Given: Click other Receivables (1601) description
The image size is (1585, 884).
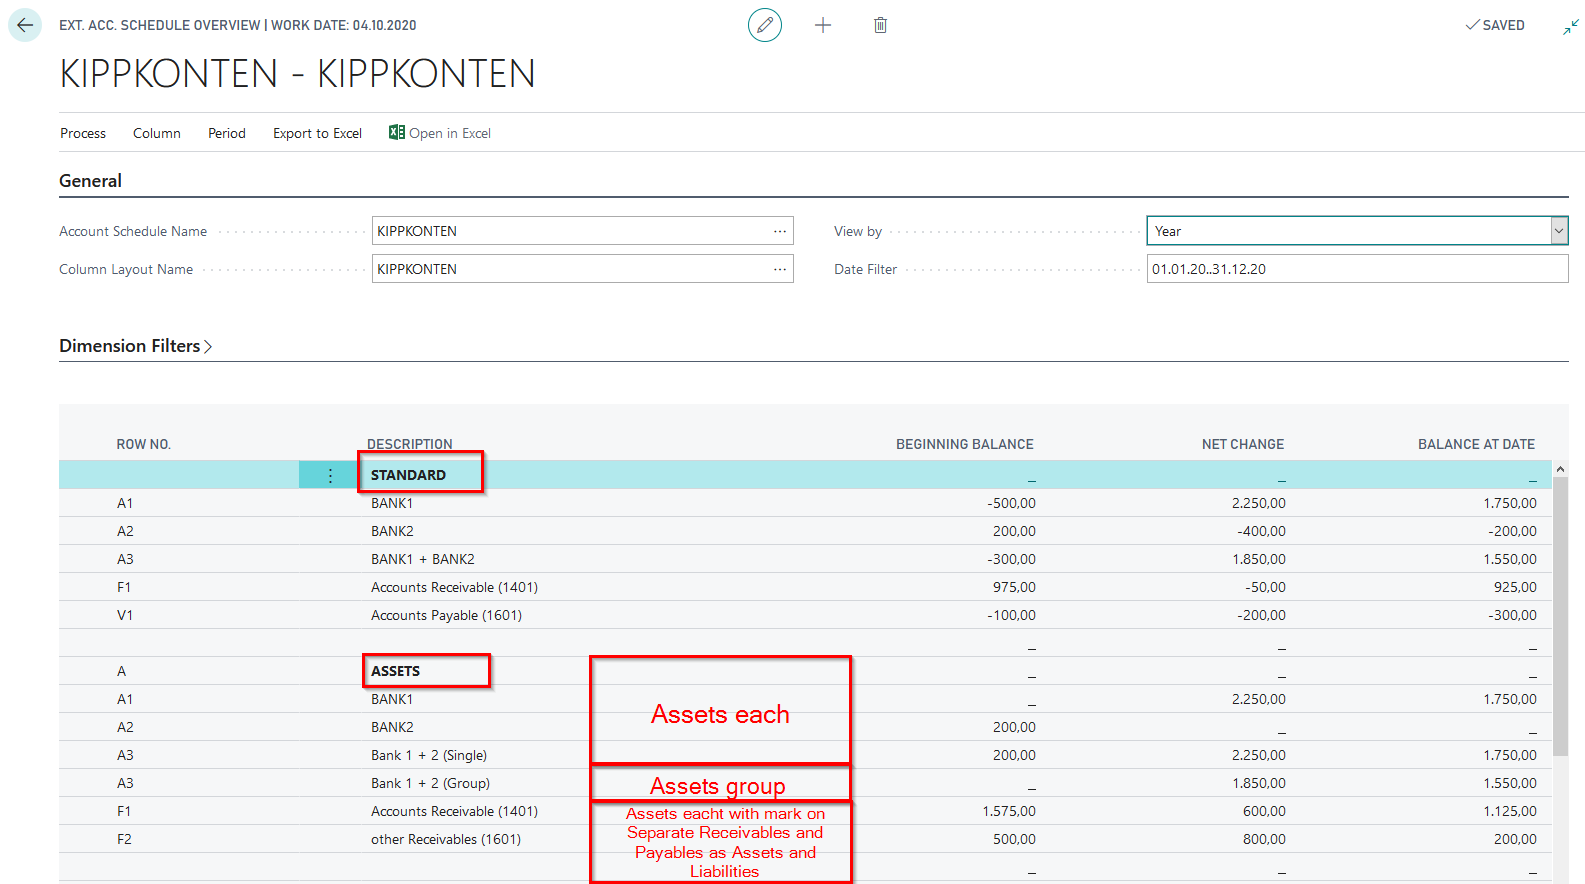Looking at the screenshot, I should (446, 839).
